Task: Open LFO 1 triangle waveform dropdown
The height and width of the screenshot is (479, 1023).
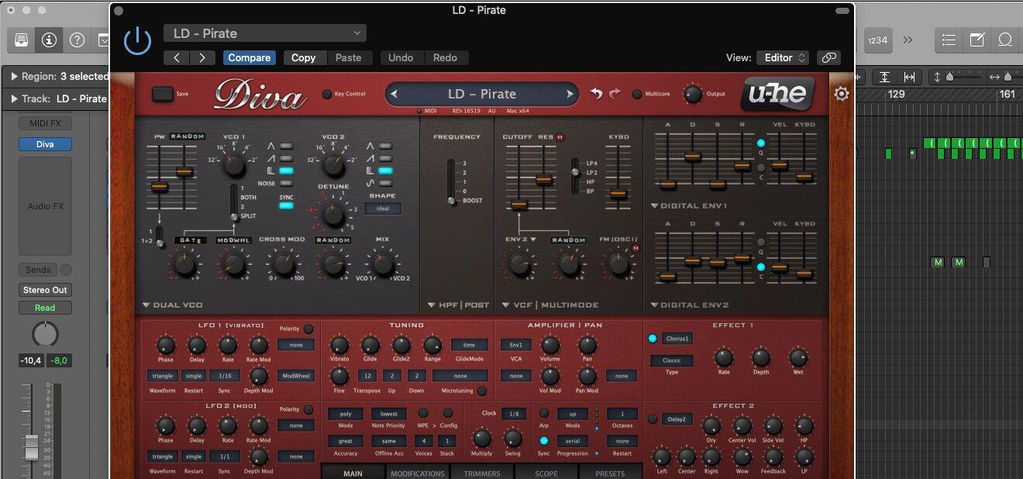Action: coord(161,376)
